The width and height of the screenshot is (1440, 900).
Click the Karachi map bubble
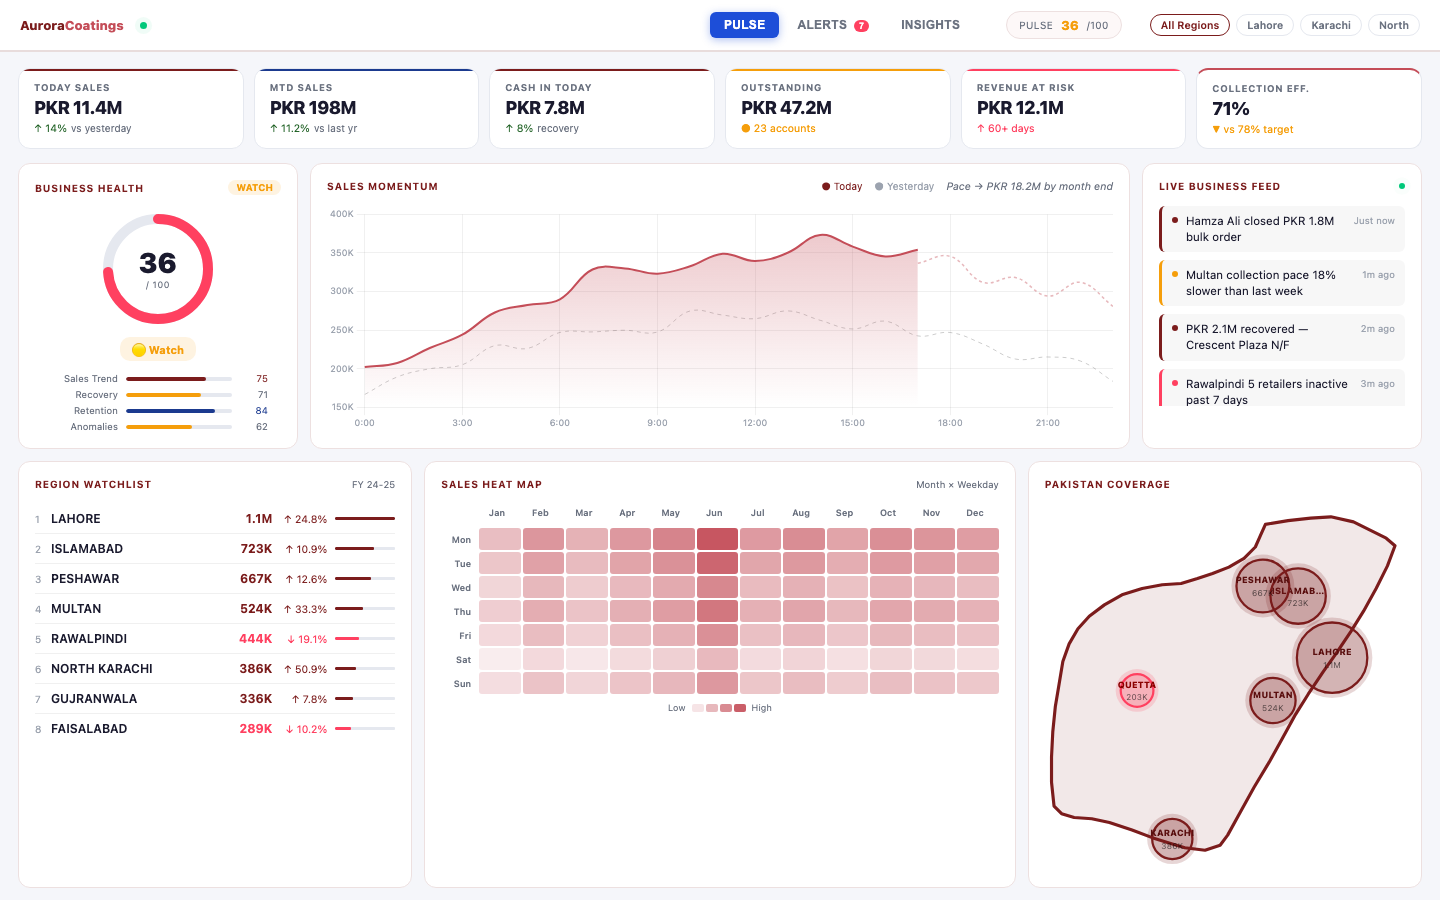tap(1171, 838)
